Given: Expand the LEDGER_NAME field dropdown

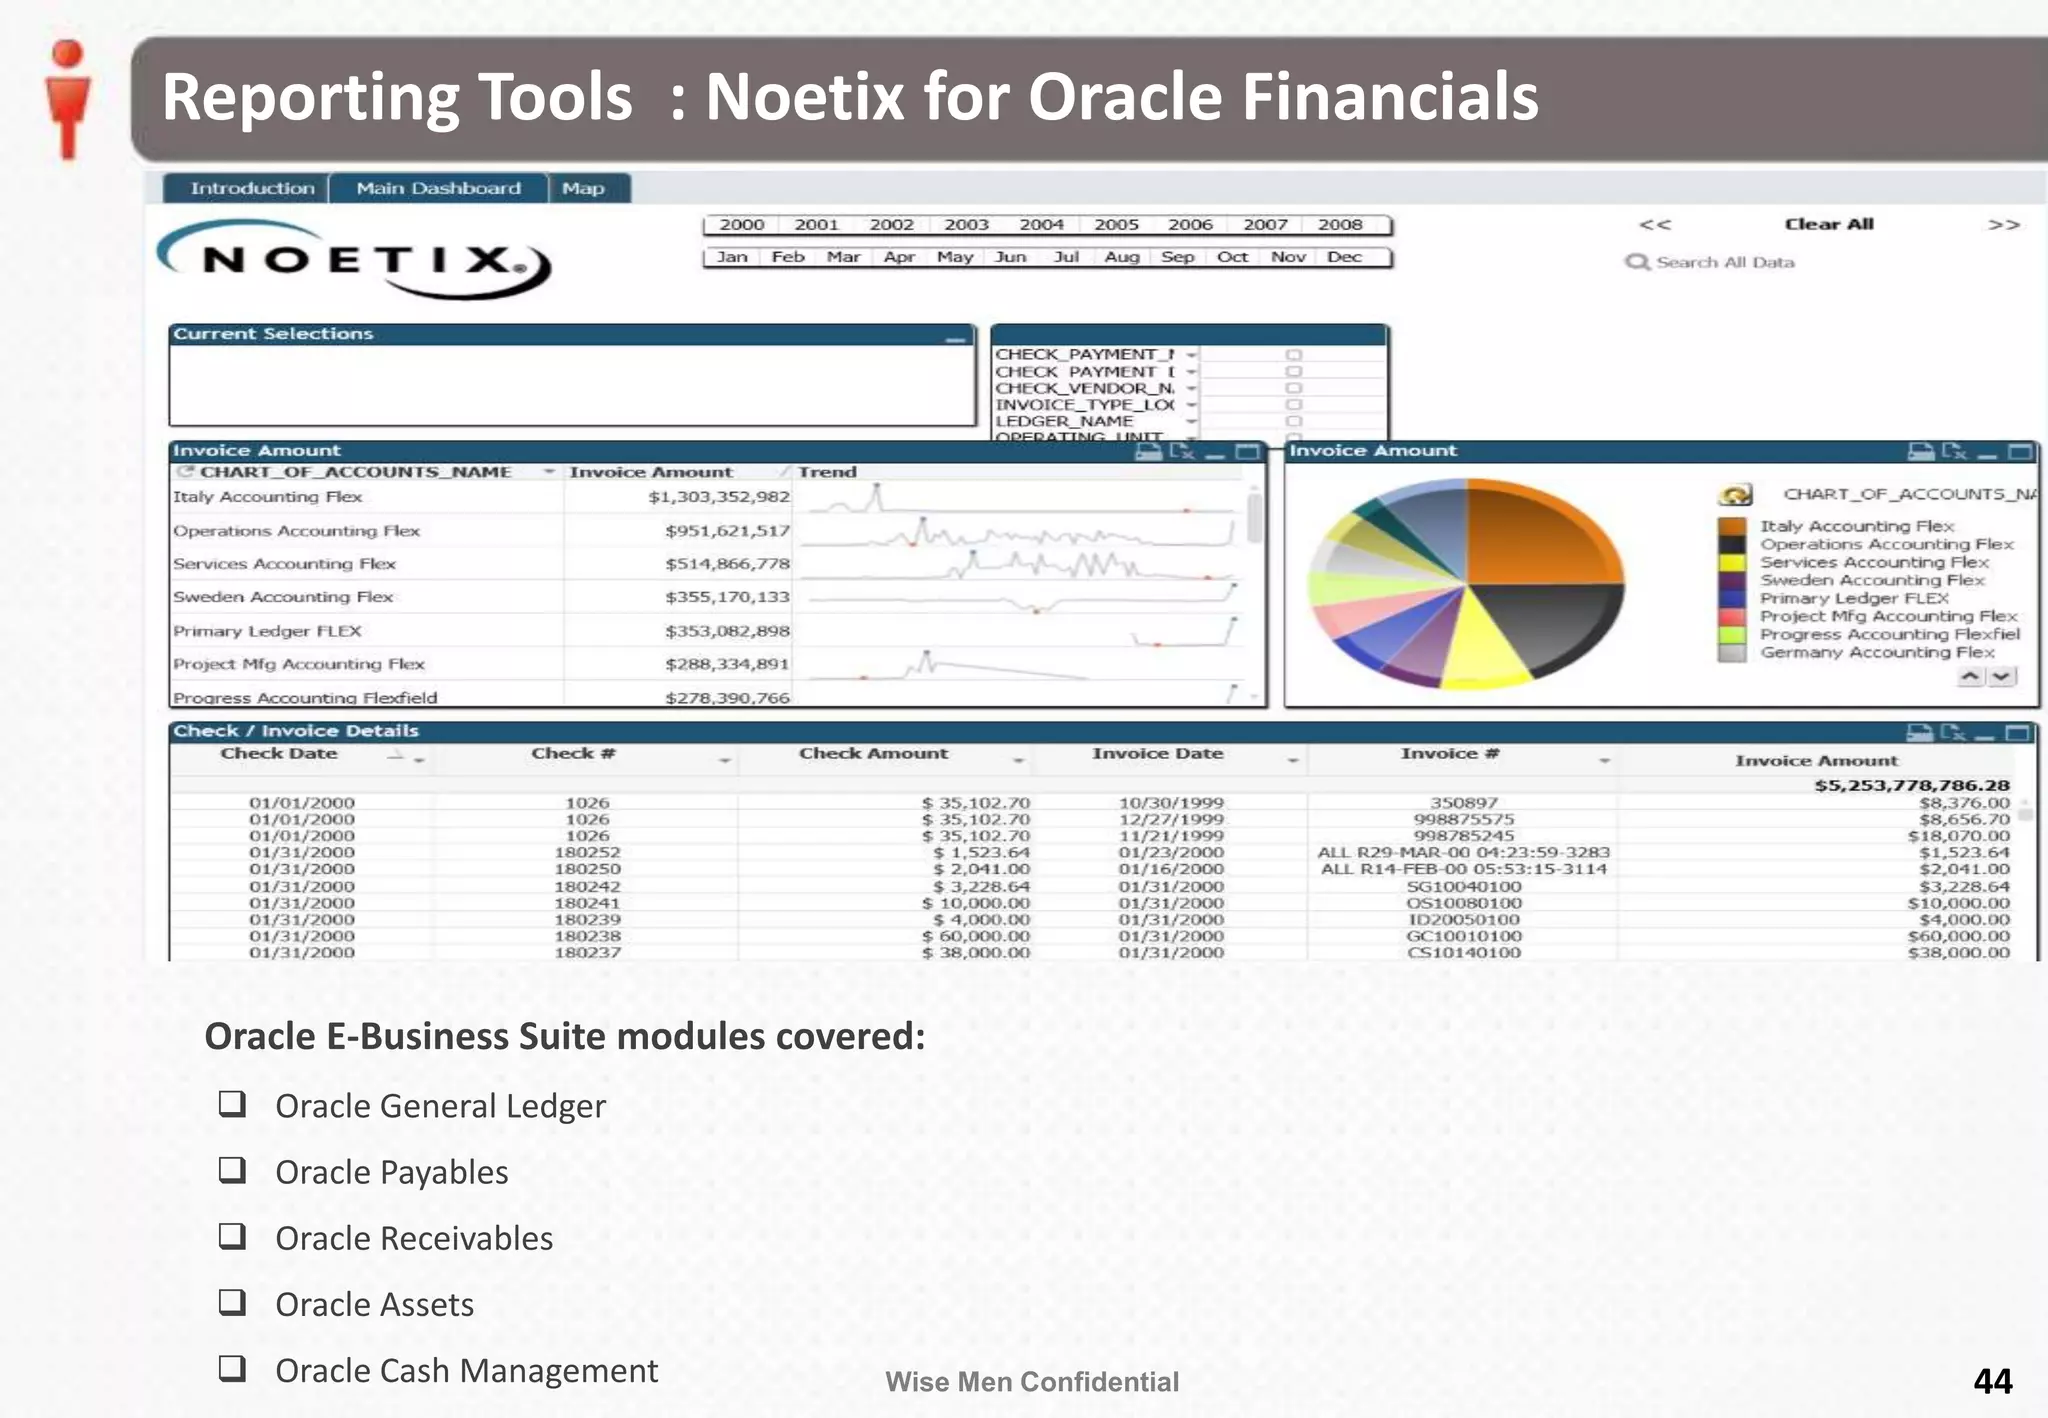Looking at the screenshot, I should (x=1191, y=422).
